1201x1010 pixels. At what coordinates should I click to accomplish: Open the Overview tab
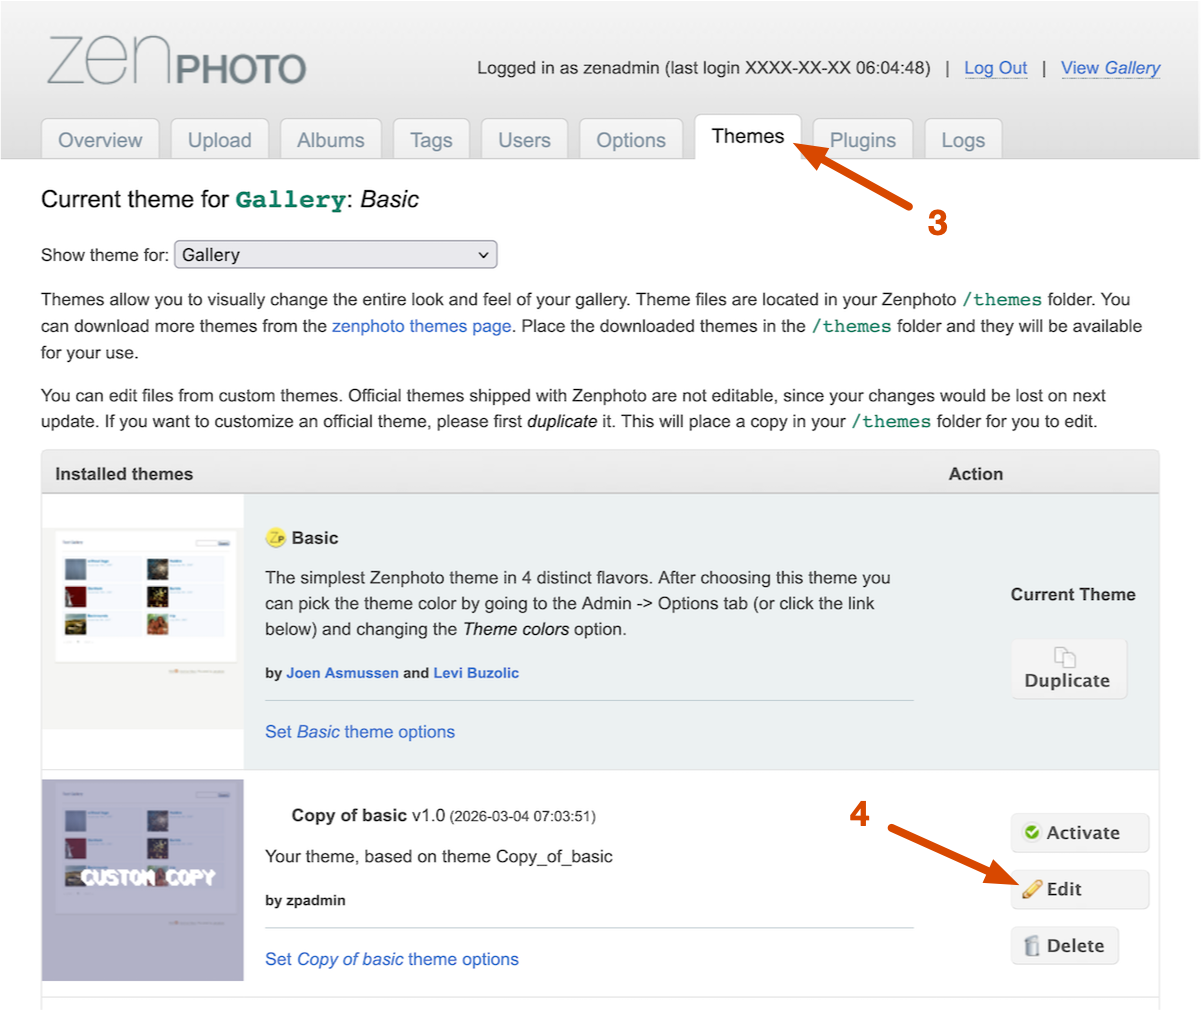pos(100,140)
